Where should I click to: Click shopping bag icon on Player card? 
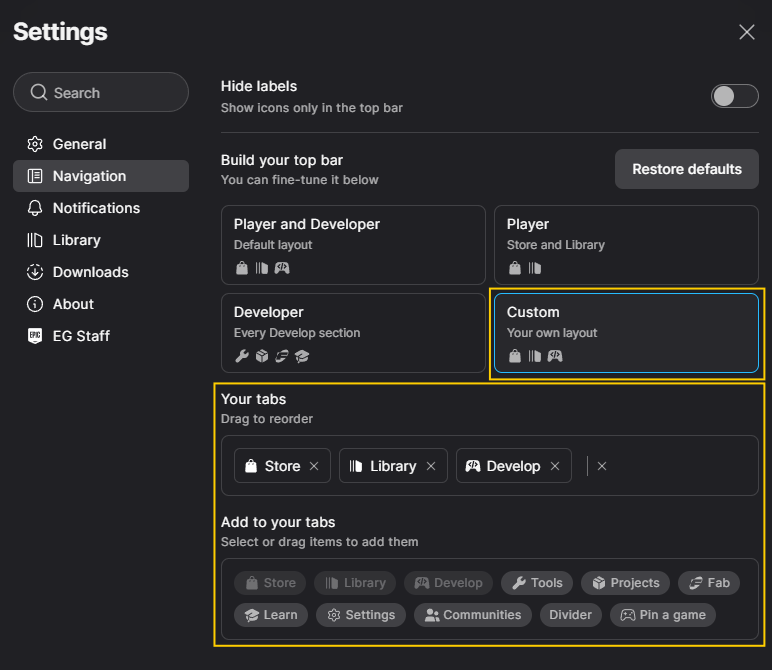click(515, 268)
